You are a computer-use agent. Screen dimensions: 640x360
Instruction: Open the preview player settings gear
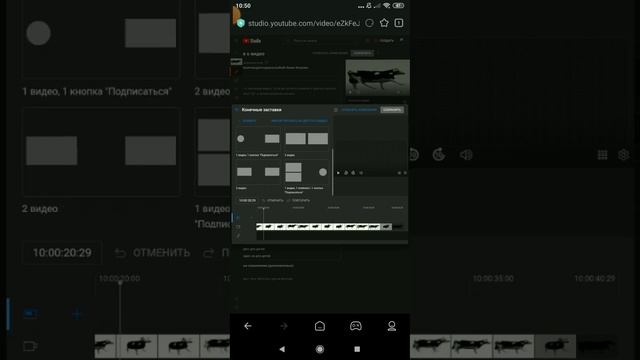click(405, 173)
